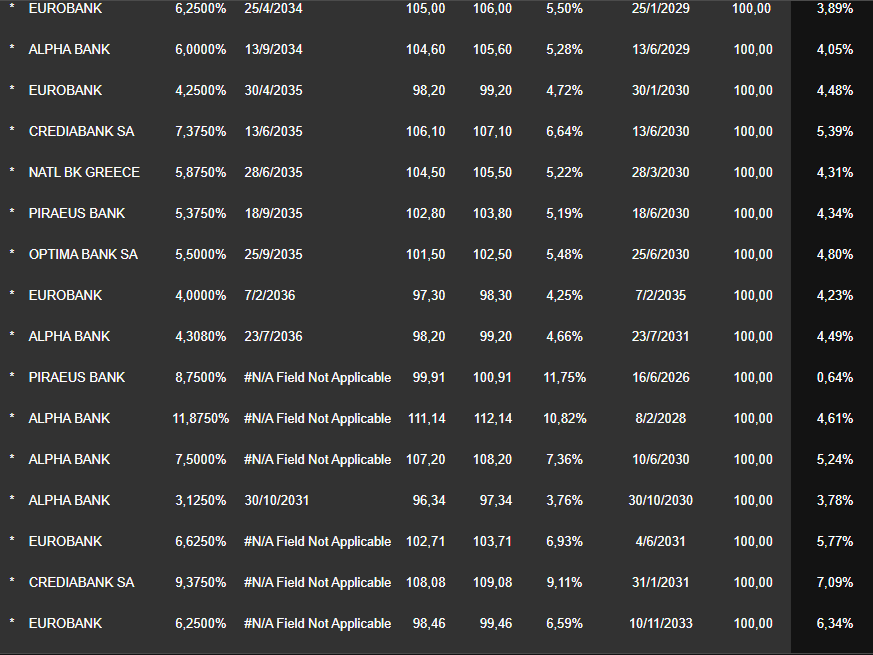Viewport: 873px width, 655px height.
Task: Select CREDIABANK SA name in 7,3750% row
Action: click(81, 131)
